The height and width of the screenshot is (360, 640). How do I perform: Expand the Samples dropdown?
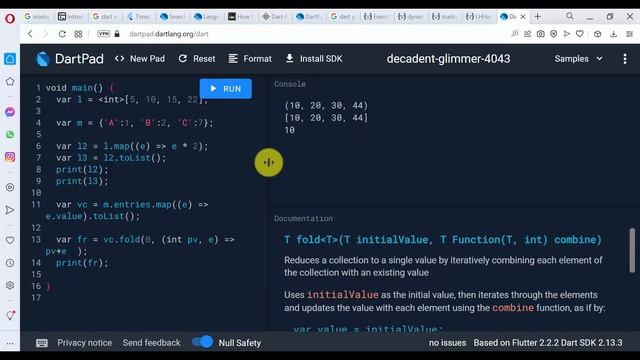click(578, 59)
